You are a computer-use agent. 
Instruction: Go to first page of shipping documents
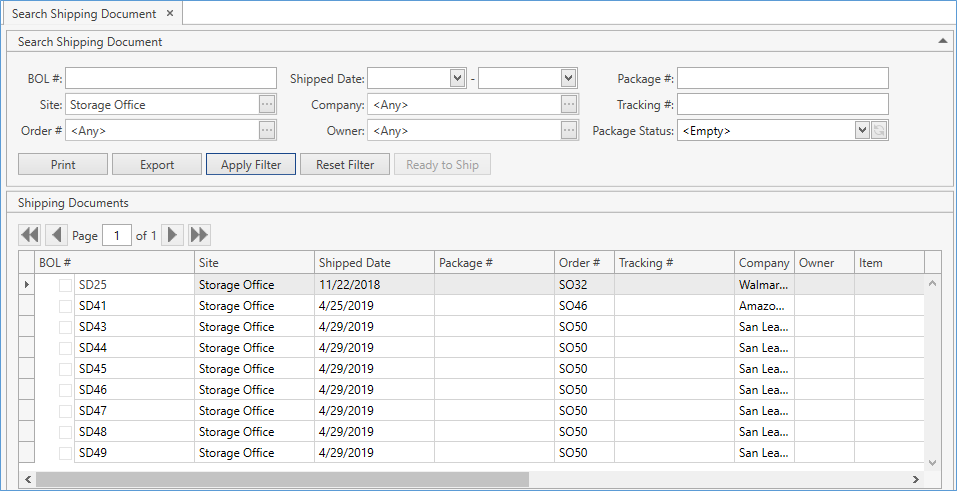(30, 235)
